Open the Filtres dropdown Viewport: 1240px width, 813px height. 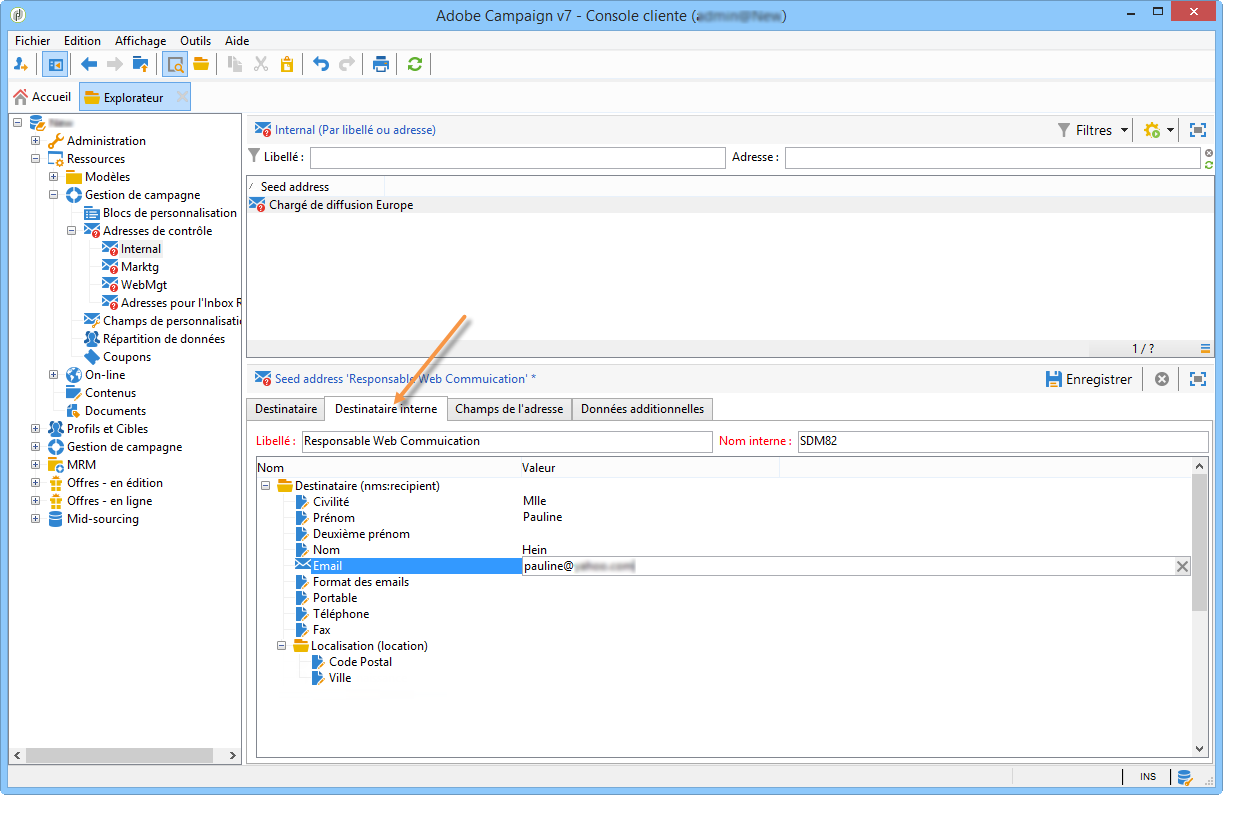pos(1093,130)
